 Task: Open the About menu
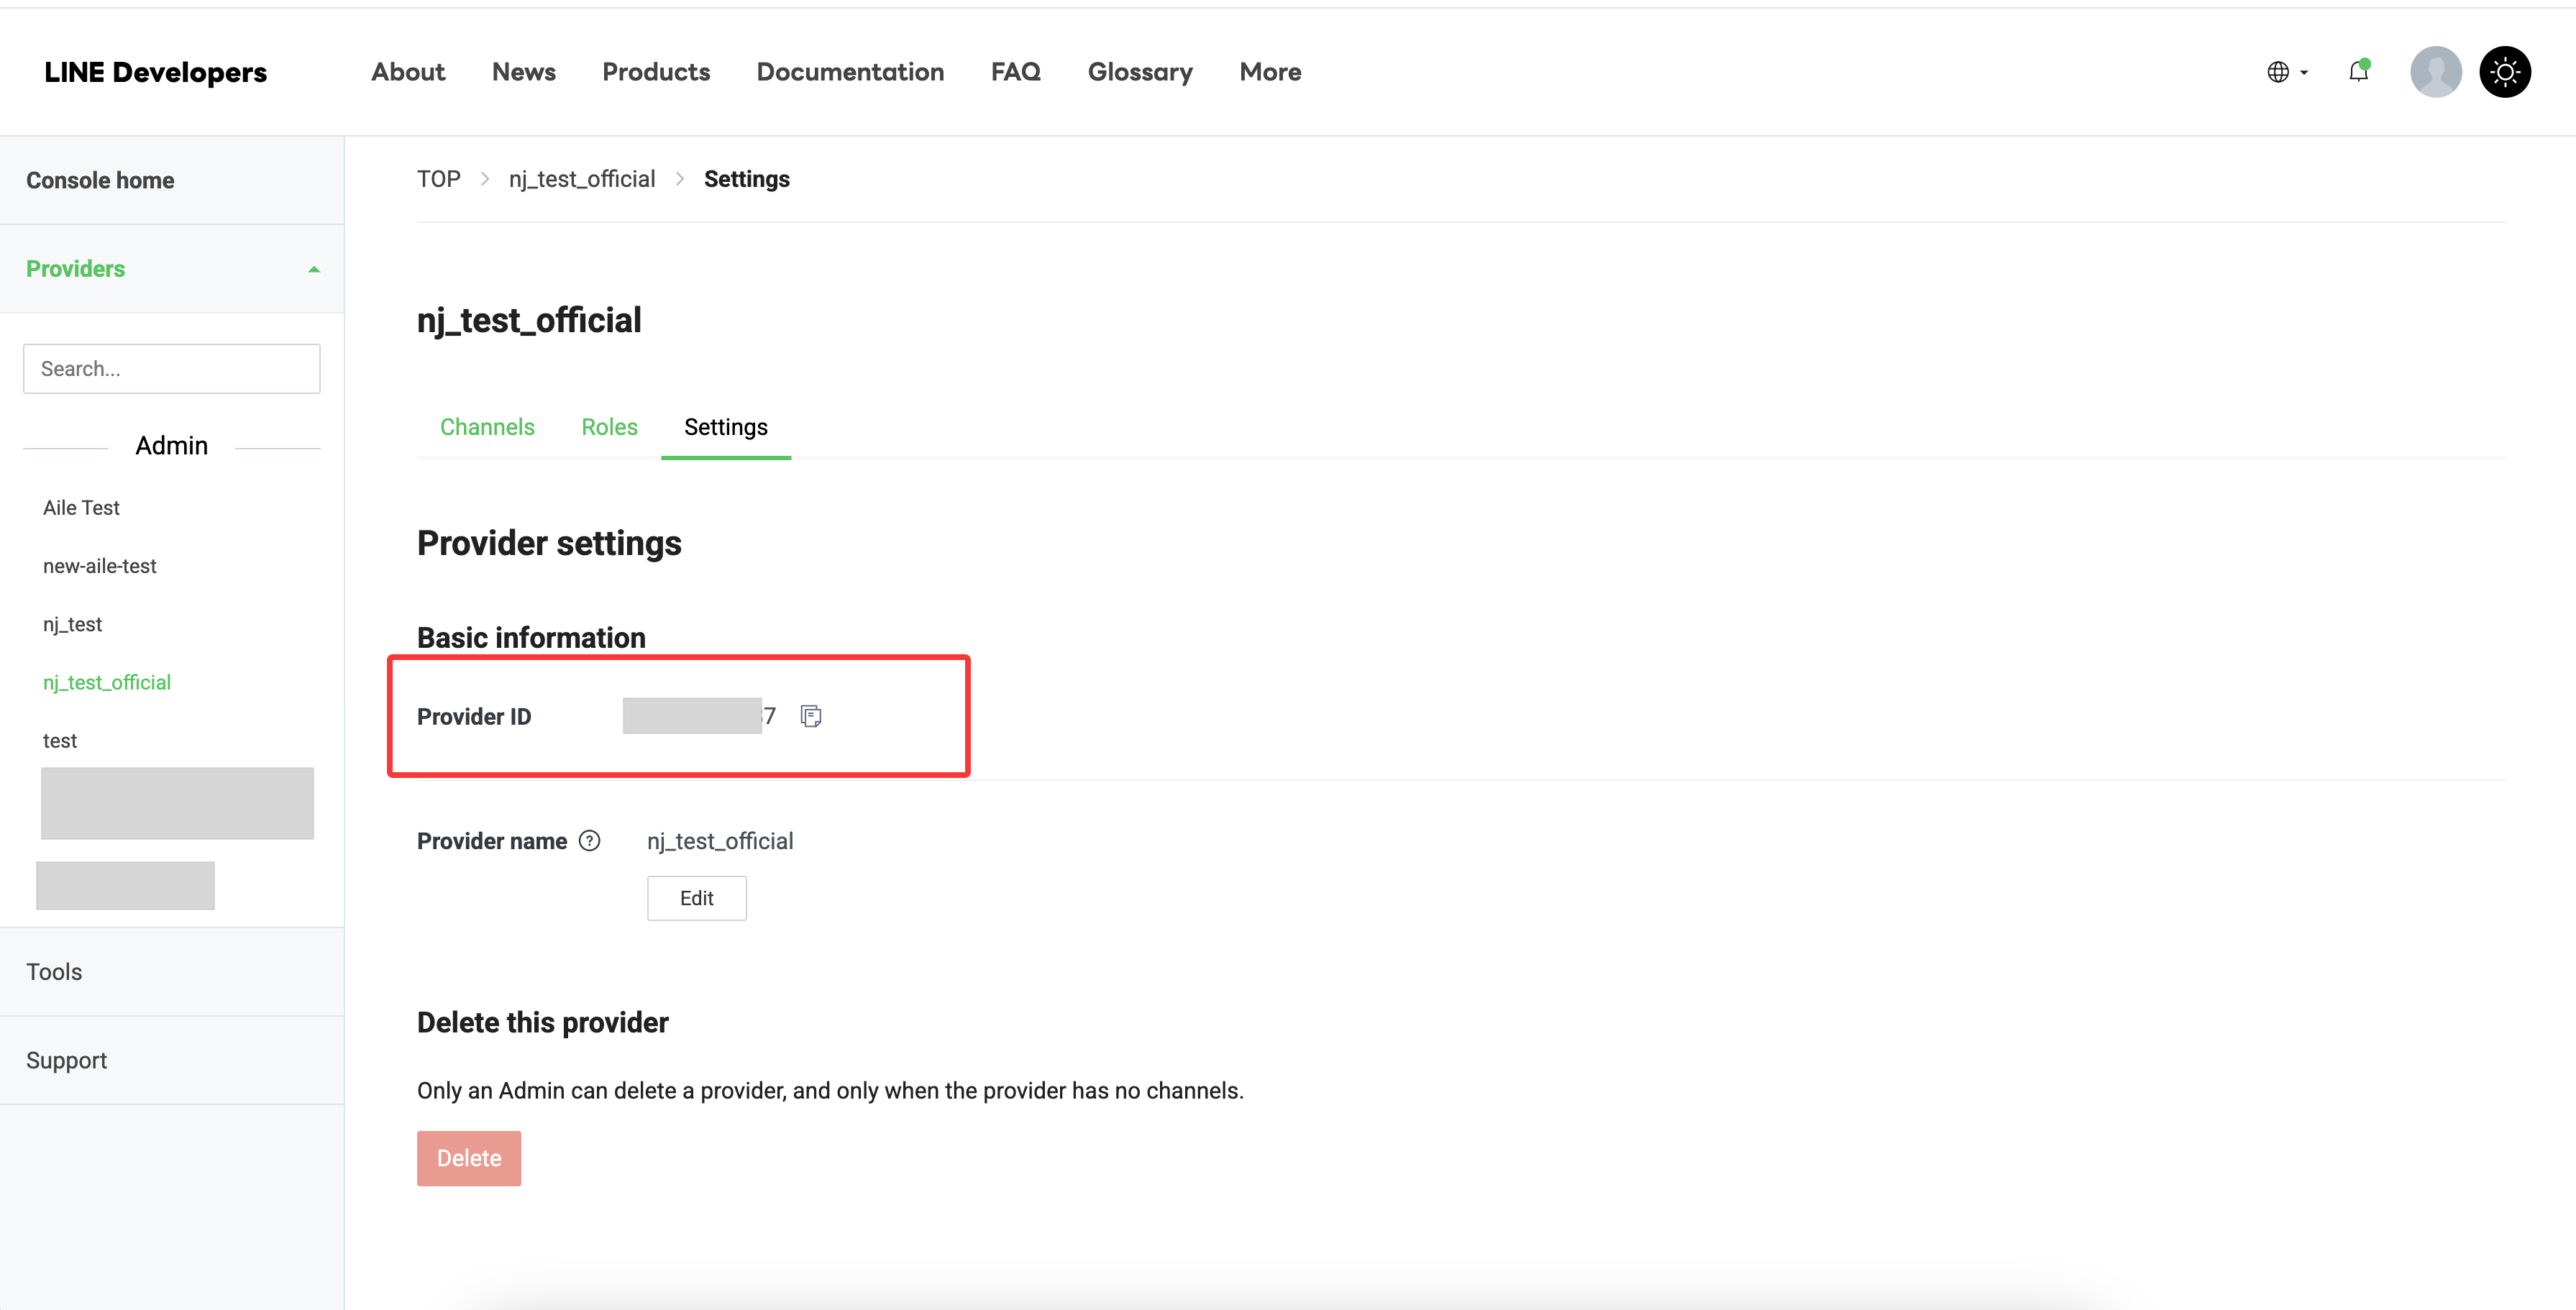coord(408,72)
